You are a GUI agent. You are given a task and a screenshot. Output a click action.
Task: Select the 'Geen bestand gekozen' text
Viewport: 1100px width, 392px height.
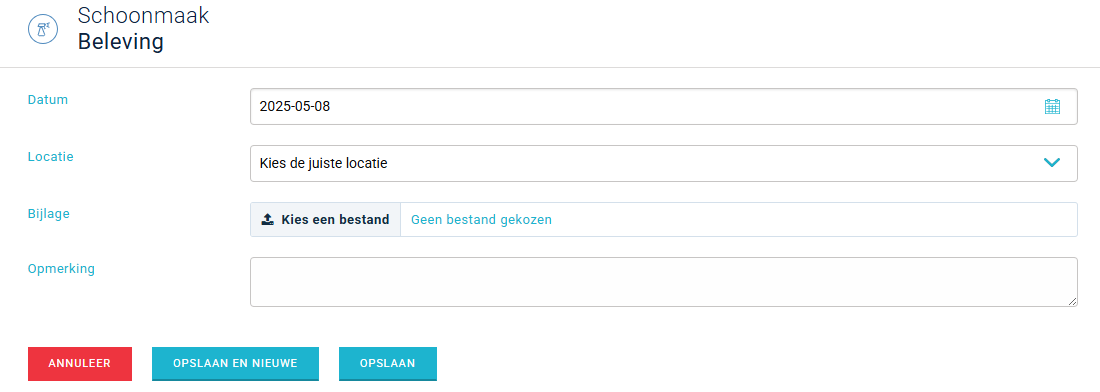click(x=481, y=219)
